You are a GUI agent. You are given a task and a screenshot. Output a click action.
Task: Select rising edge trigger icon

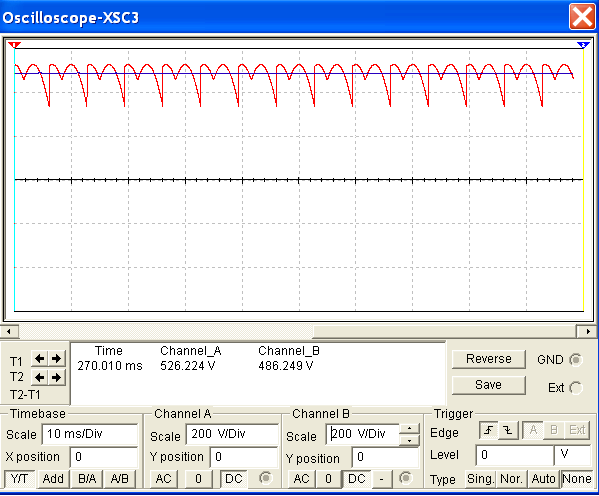(489, 431)
